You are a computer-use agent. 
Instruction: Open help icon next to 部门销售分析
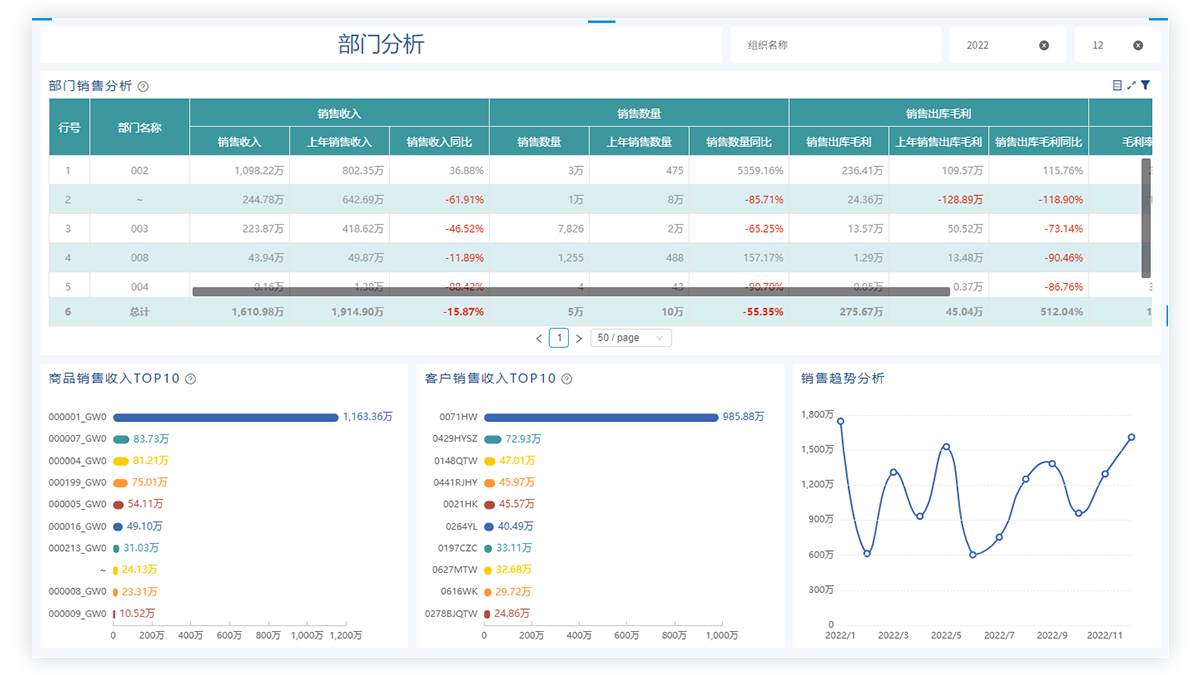pyautogui.click(x=143, y=87)
